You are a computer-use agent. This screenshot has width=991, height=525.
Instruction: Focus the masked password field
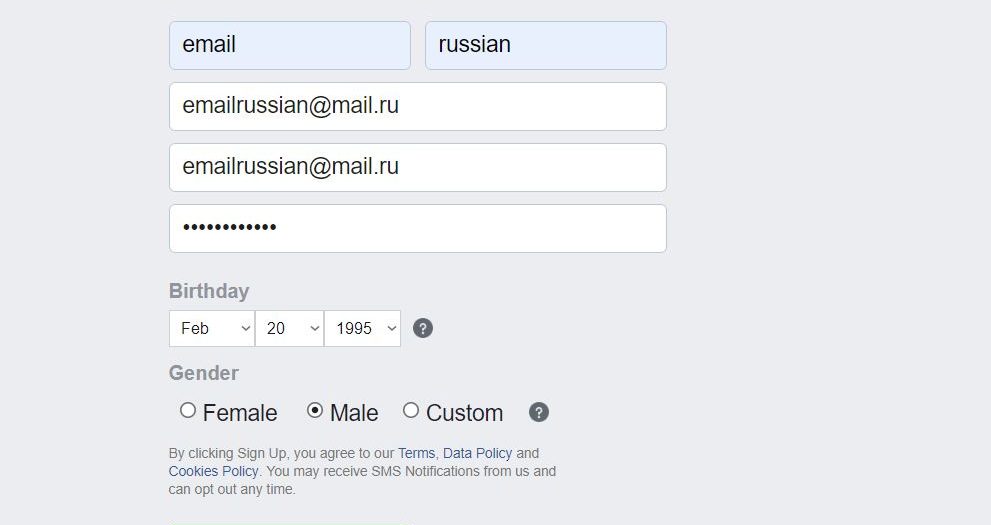(418, 229)
